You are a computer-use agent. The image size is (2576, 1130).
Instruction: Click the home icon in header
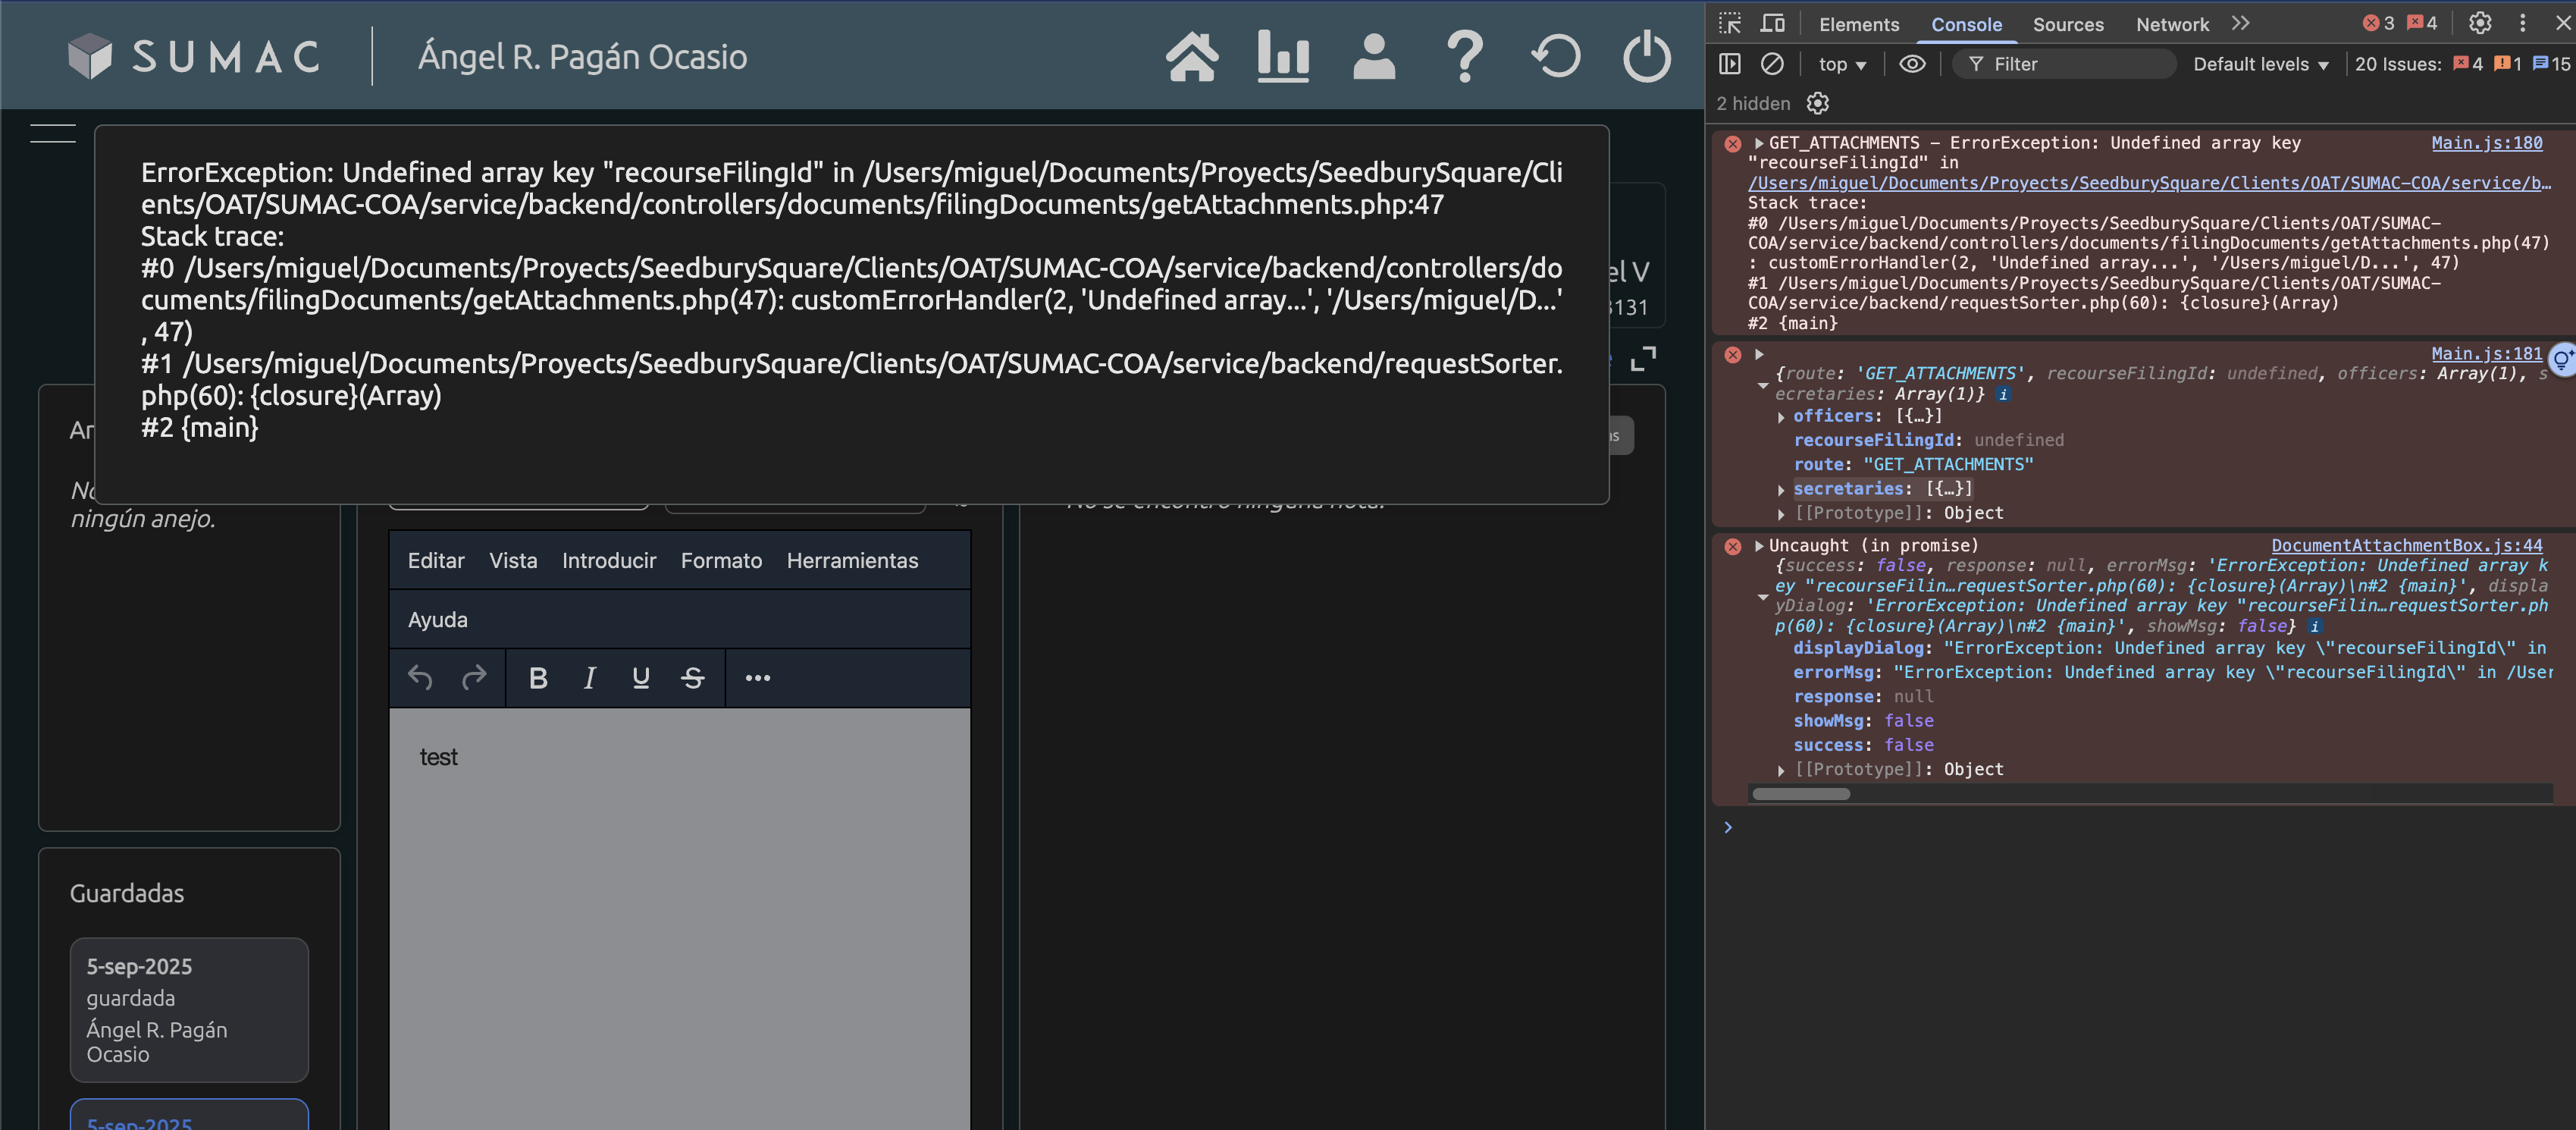tap(1191, 57)
